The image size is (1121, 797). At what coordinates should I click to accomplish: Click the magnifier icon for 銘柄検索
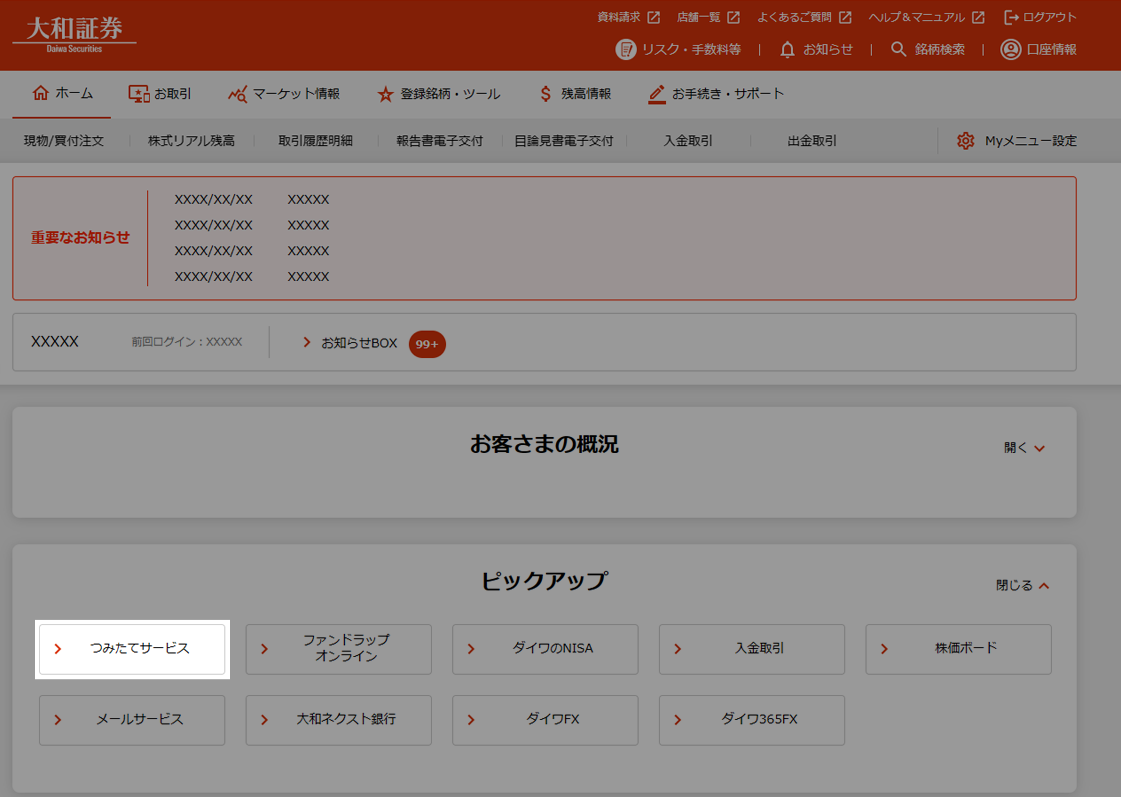(x=899, y=49)
